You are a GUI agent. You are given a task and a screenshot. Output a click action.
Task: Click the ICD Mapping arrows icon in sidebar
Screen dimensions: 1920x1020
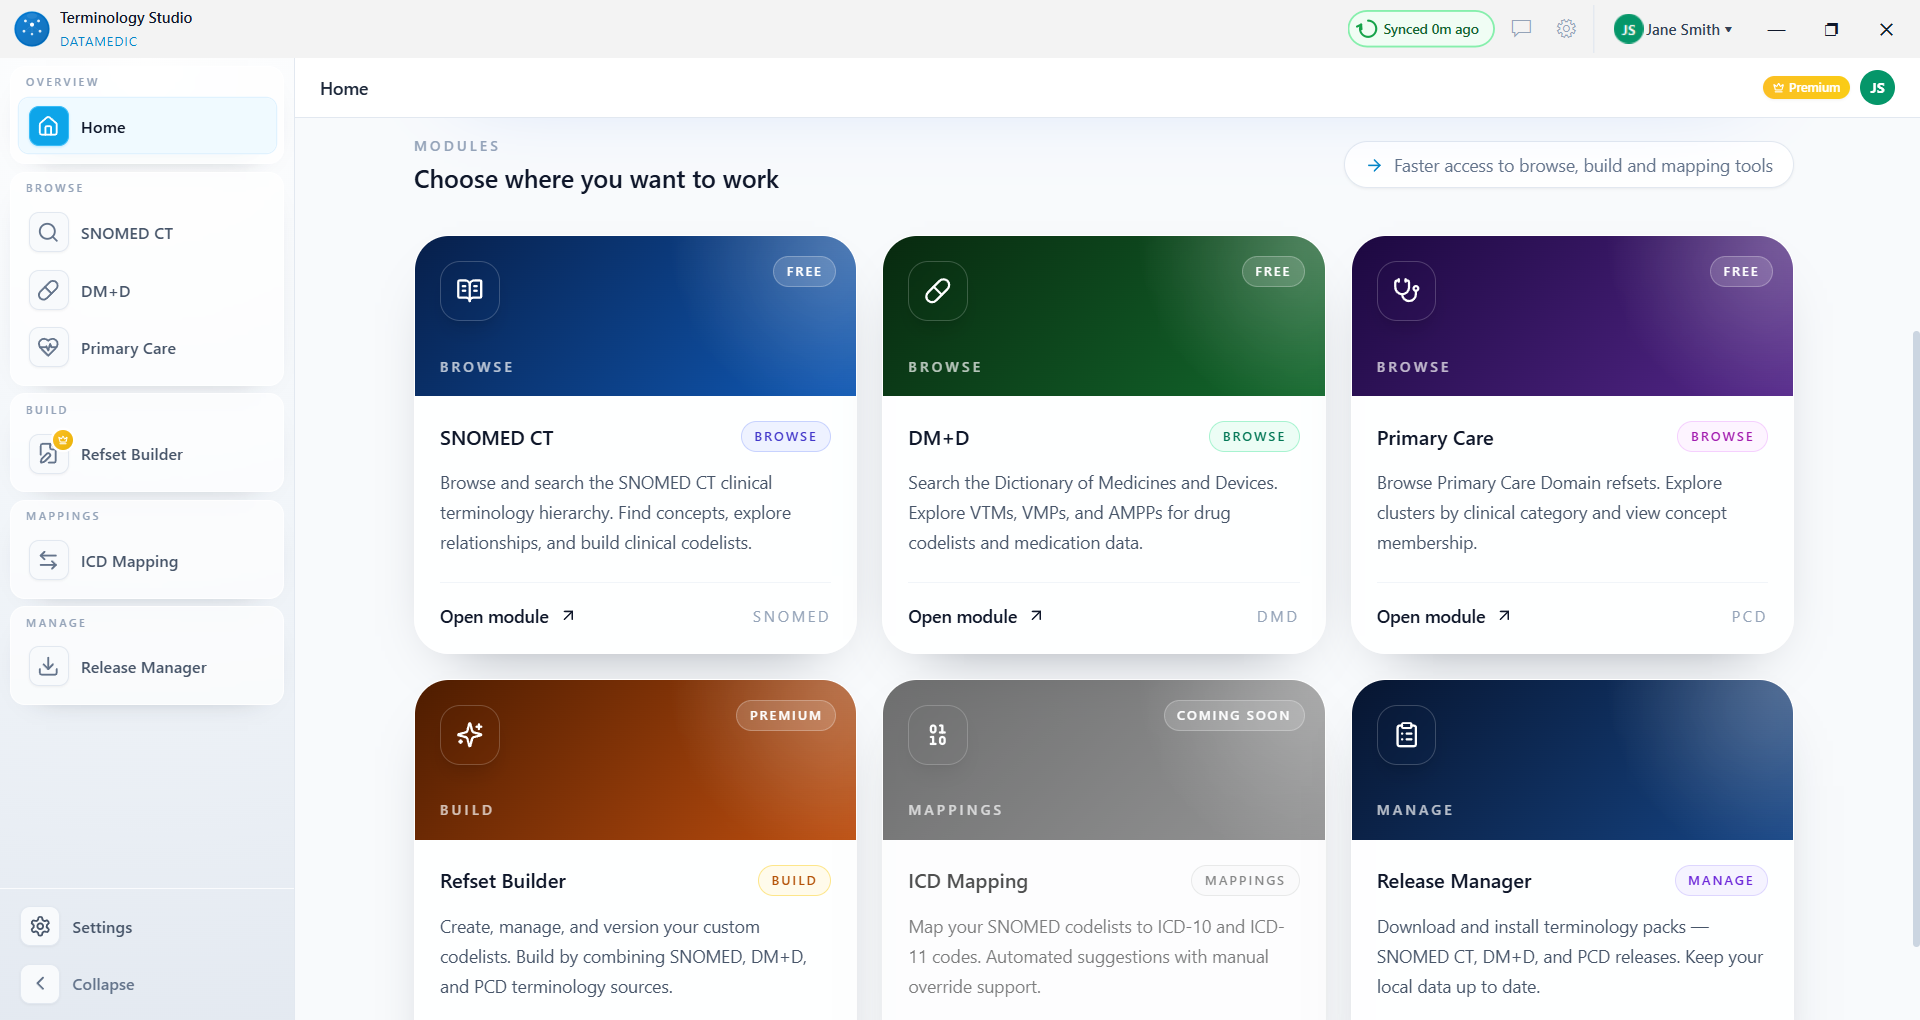pos(48,561)
